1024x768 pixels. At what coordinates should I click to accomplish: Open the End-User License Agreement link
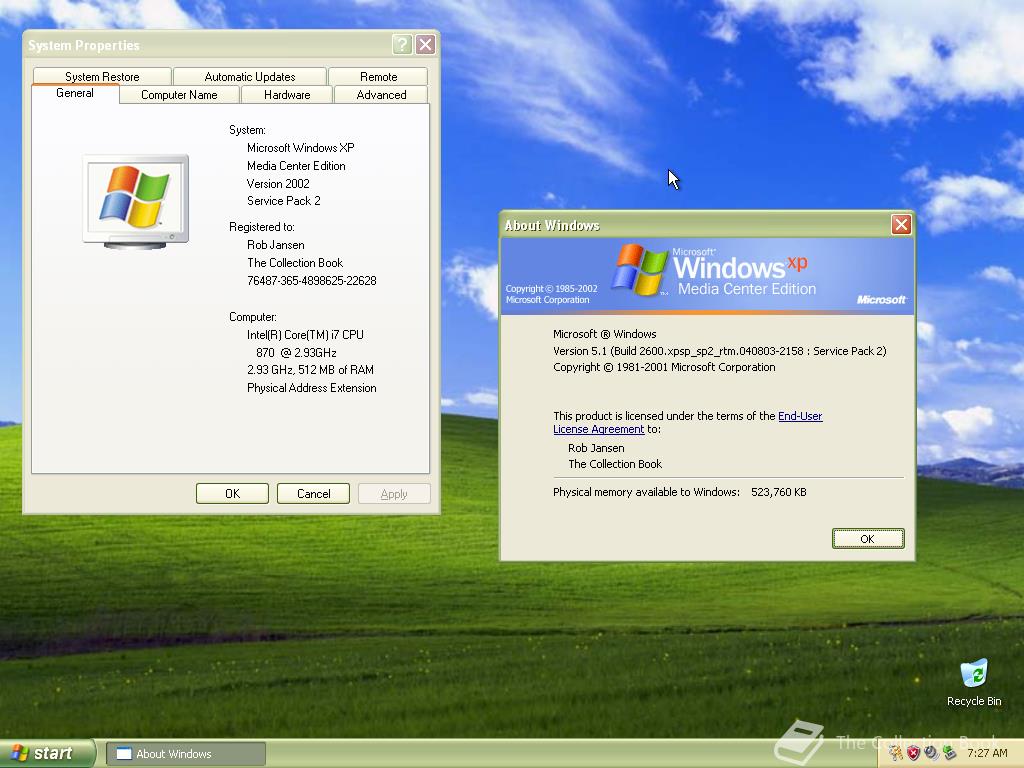point(688,423)
